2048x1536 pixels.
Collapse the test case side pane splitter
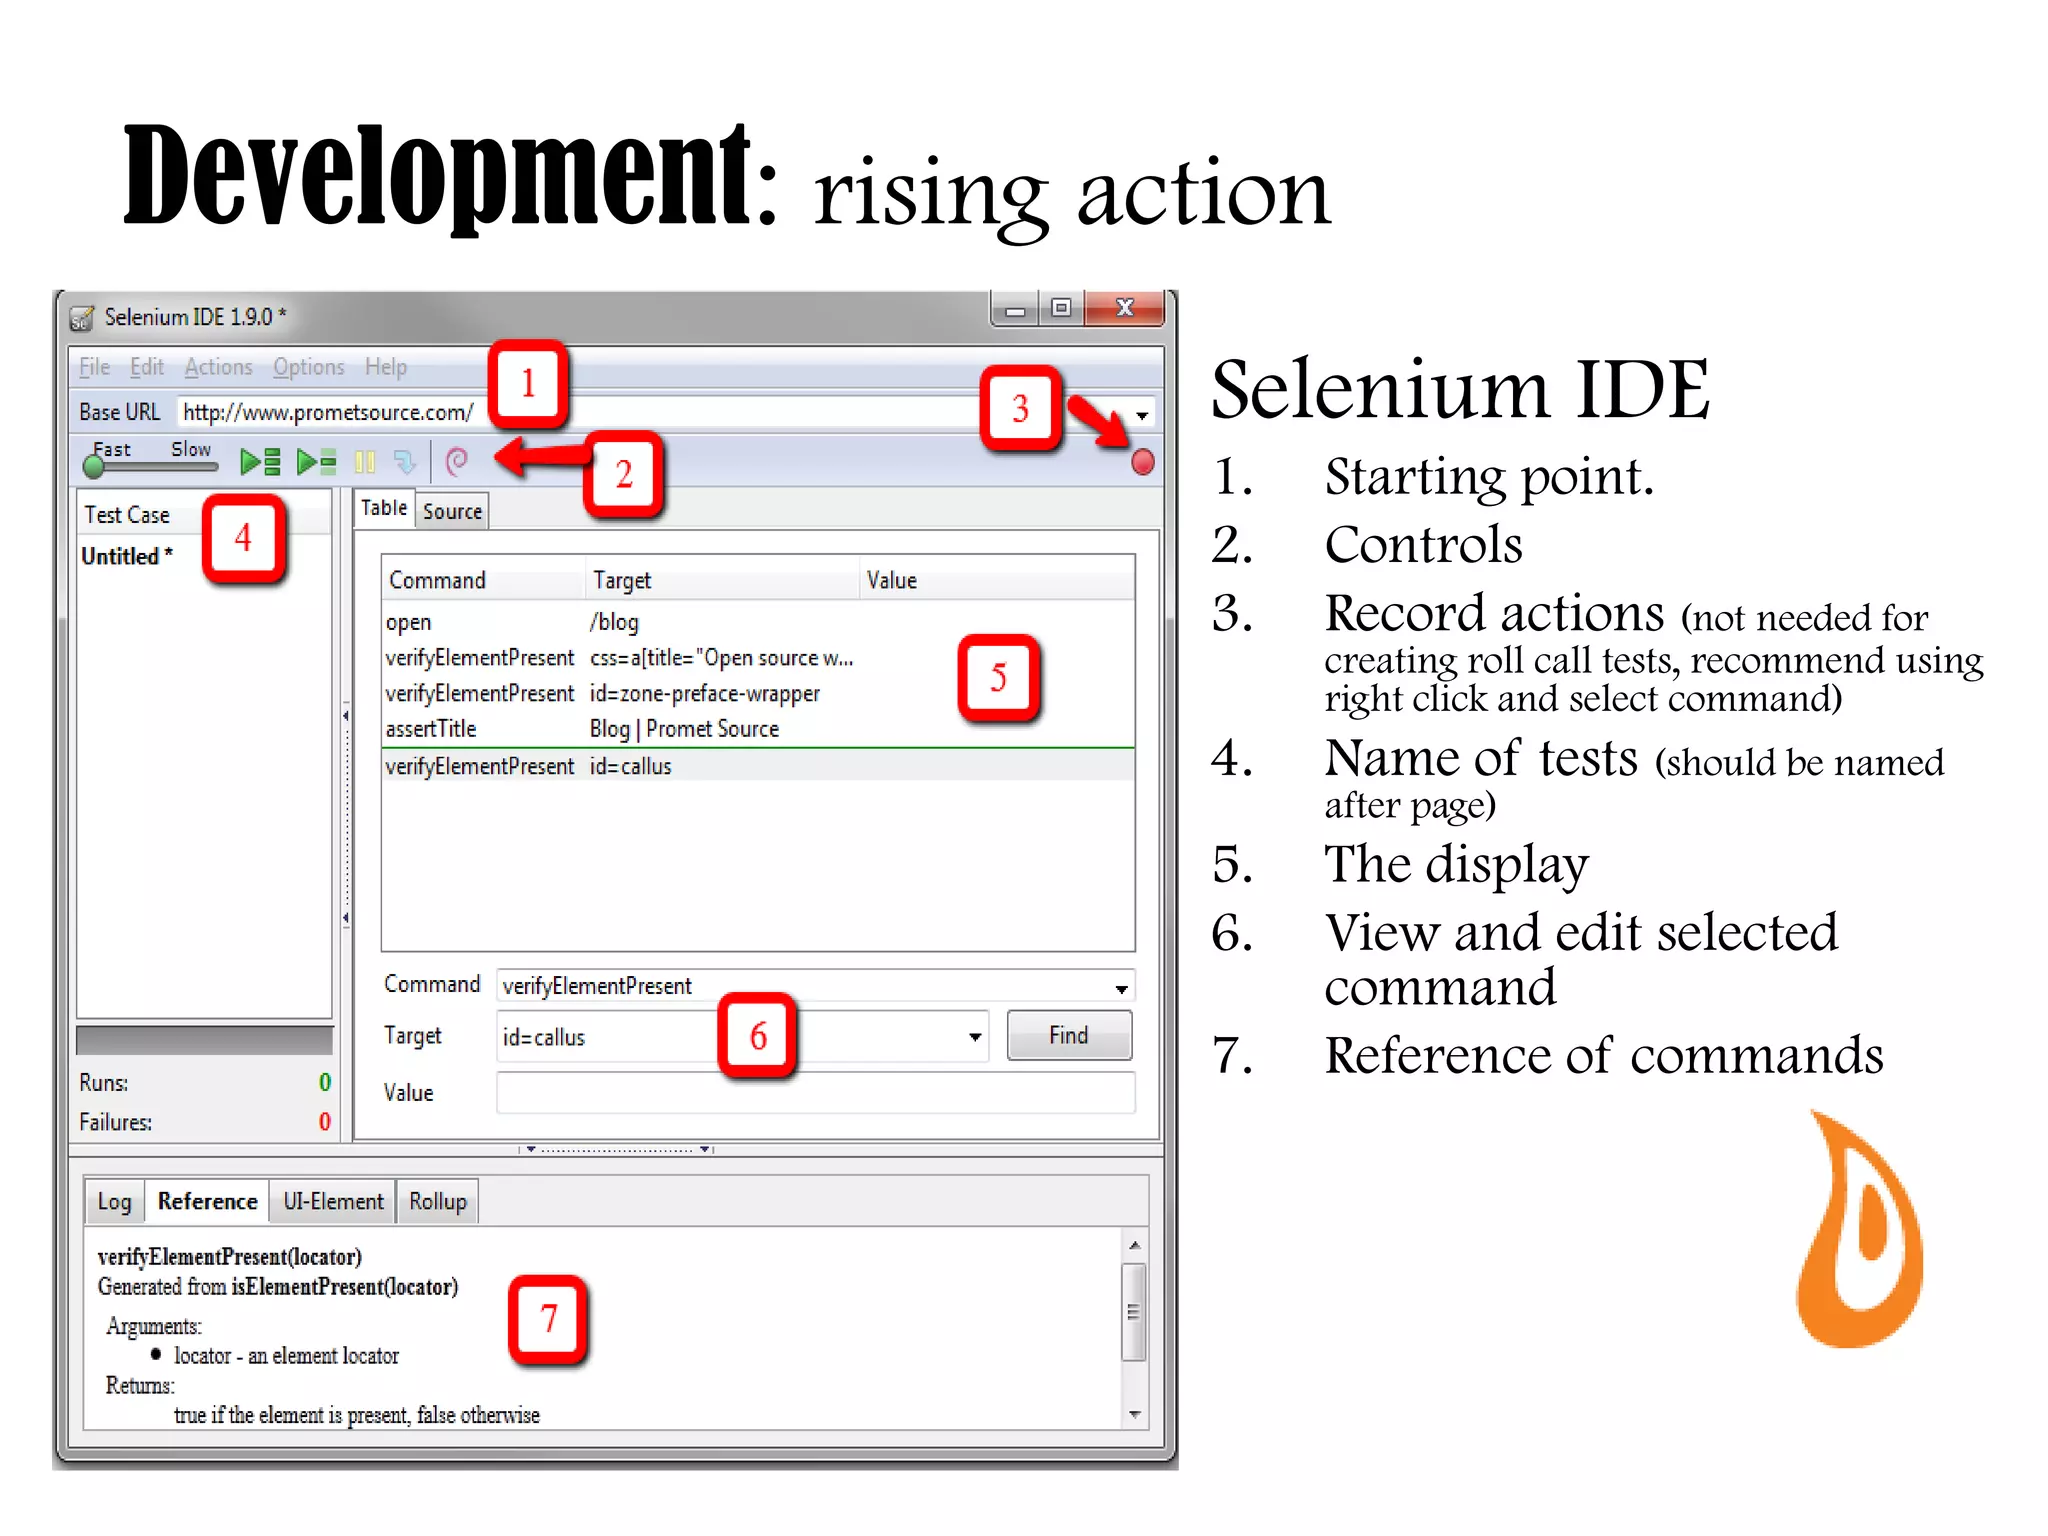346,816
